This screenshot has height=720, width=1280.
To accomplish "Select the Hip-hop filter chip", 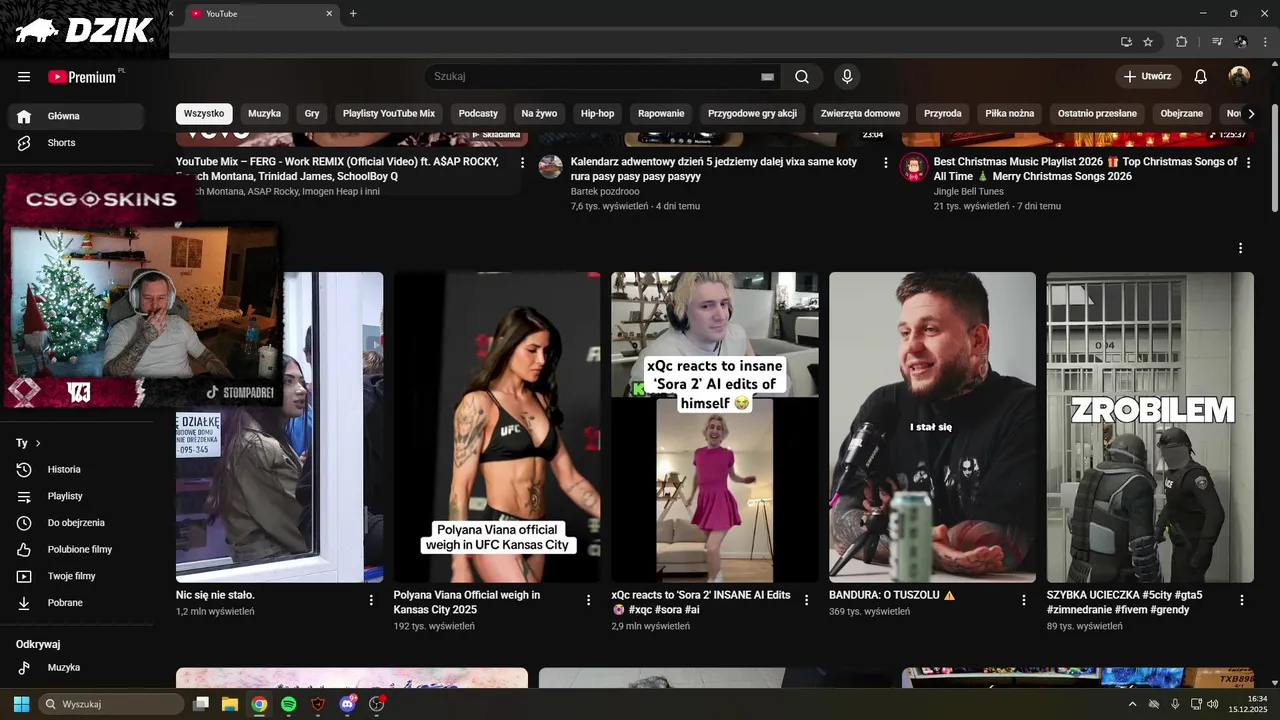I will (x=598, y=114).
